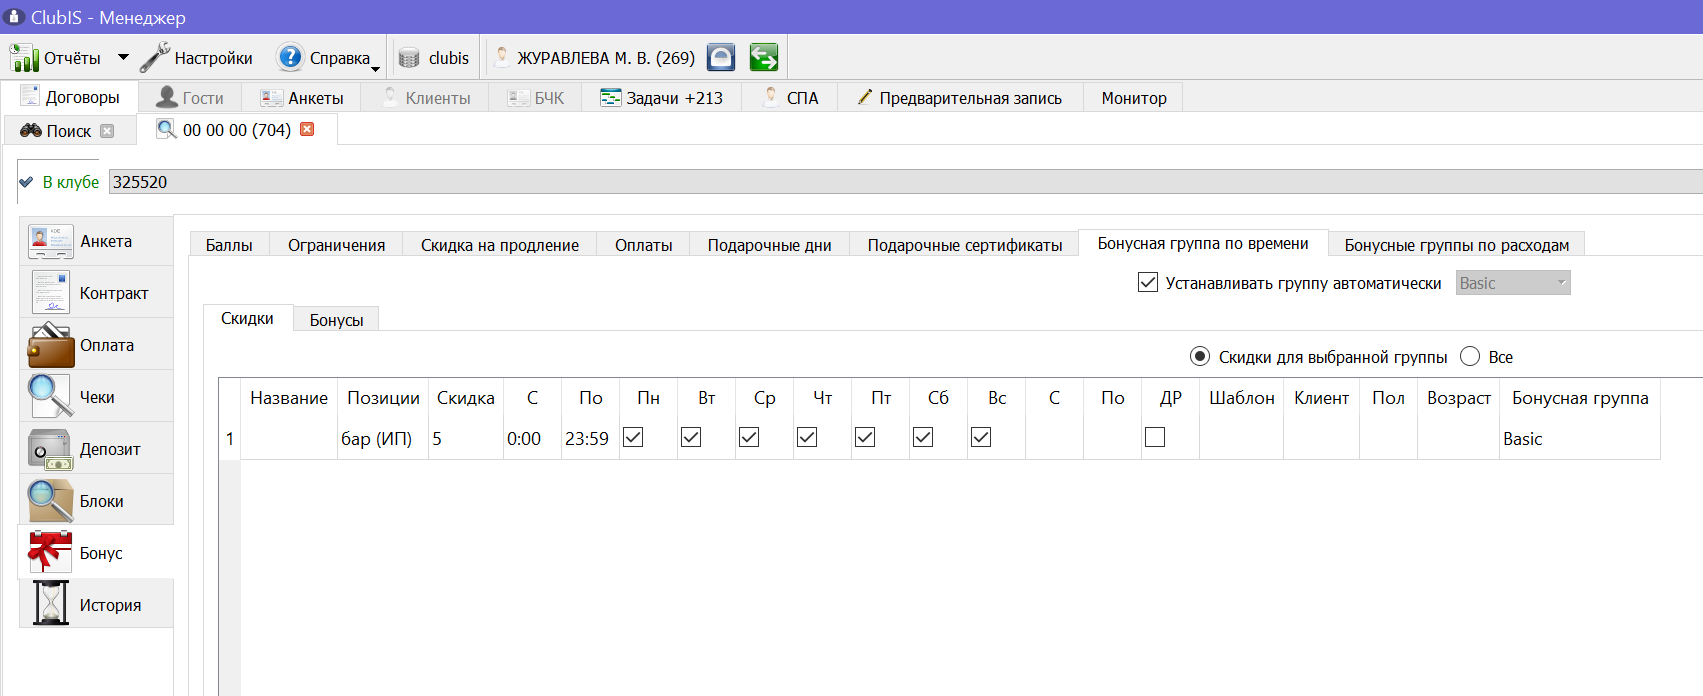Screen dimensions: 1703x696
Task: Click the бар (ИП) cell
Action: coord(383,438)
